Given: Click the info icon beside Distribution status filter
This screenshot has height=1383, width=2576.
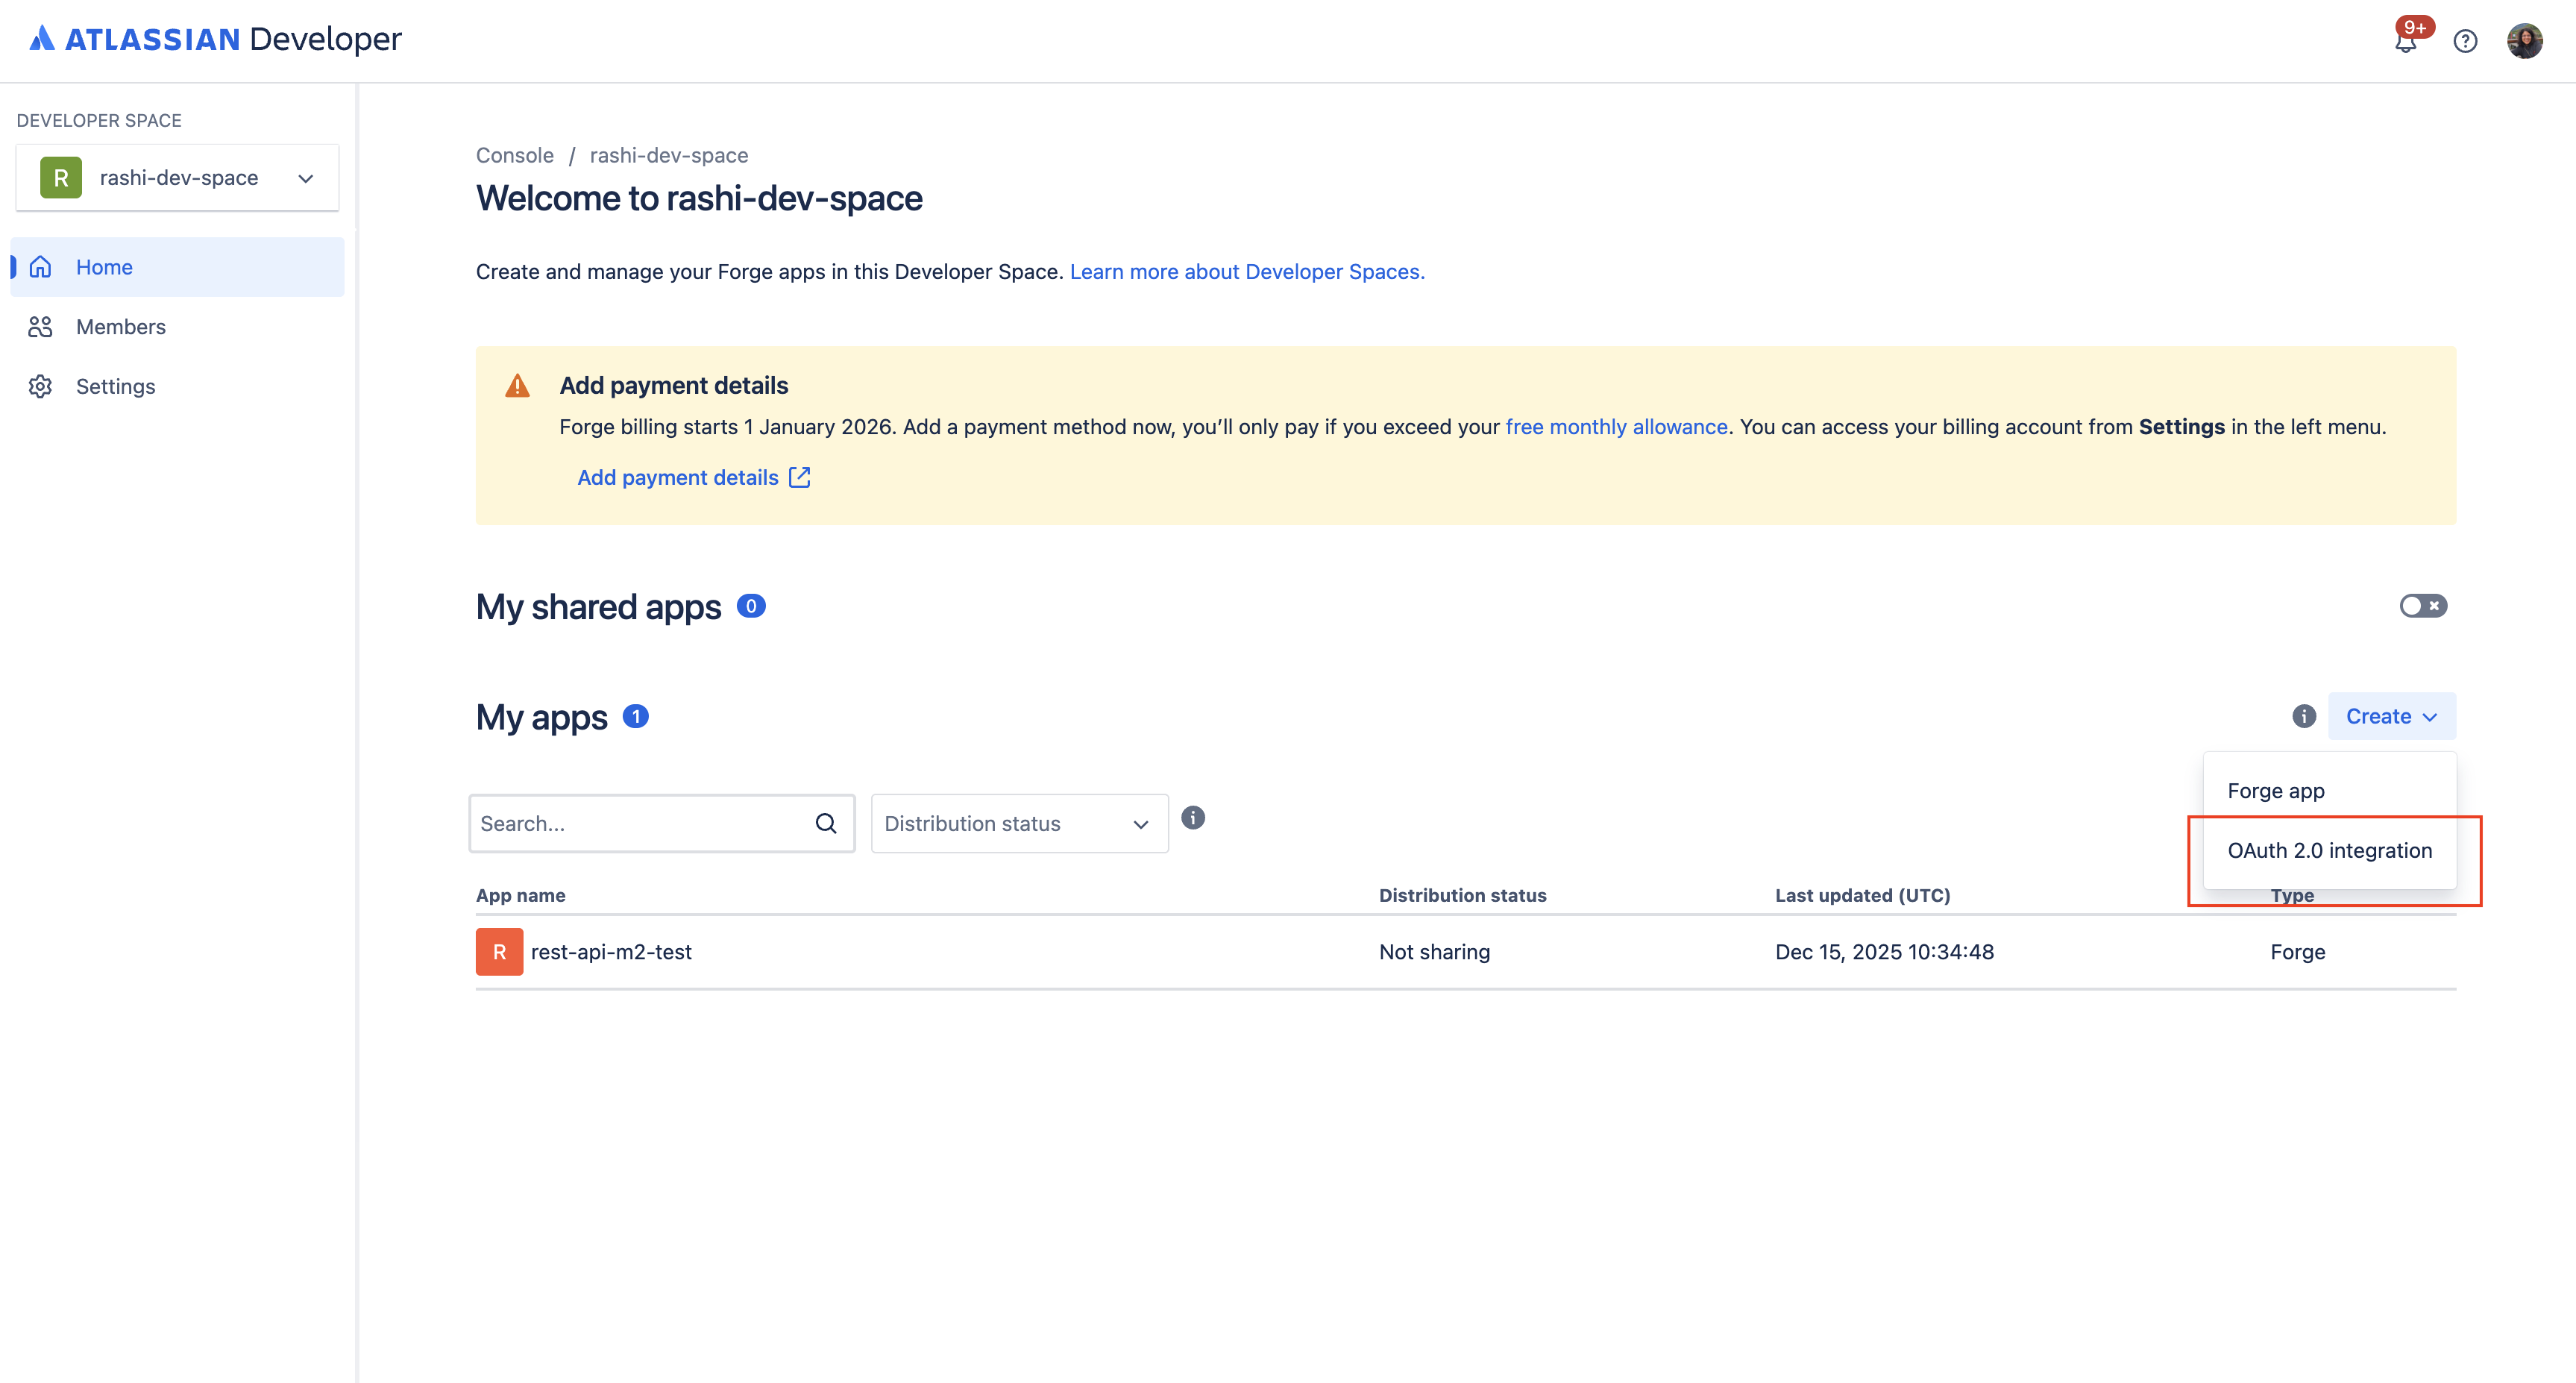Looking at the screenshot, I should [x=1193, y=818].
